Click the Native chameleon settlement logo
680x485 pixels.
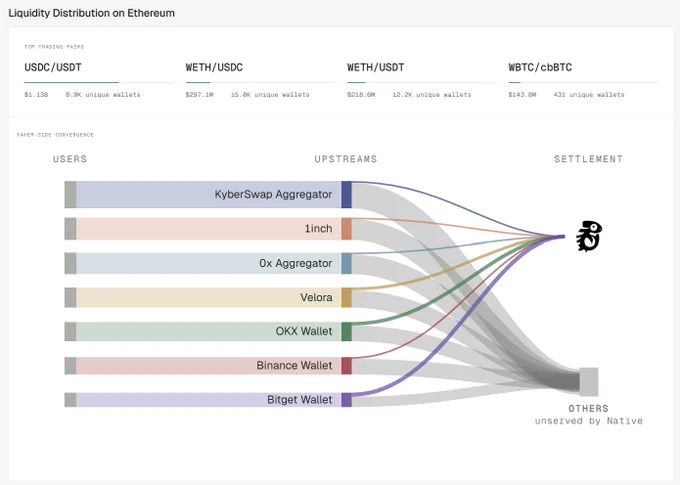[589, 236]
